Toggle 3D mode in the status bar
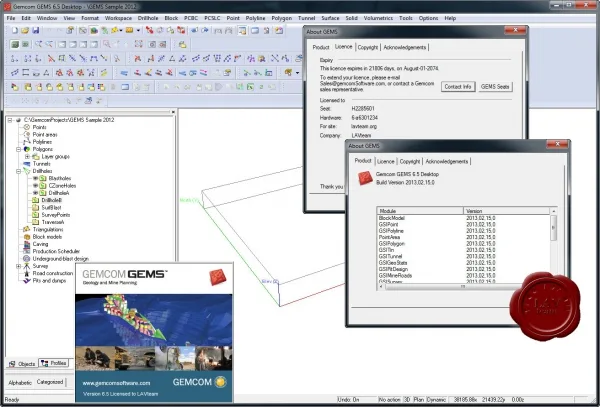 tap(407, 399)
